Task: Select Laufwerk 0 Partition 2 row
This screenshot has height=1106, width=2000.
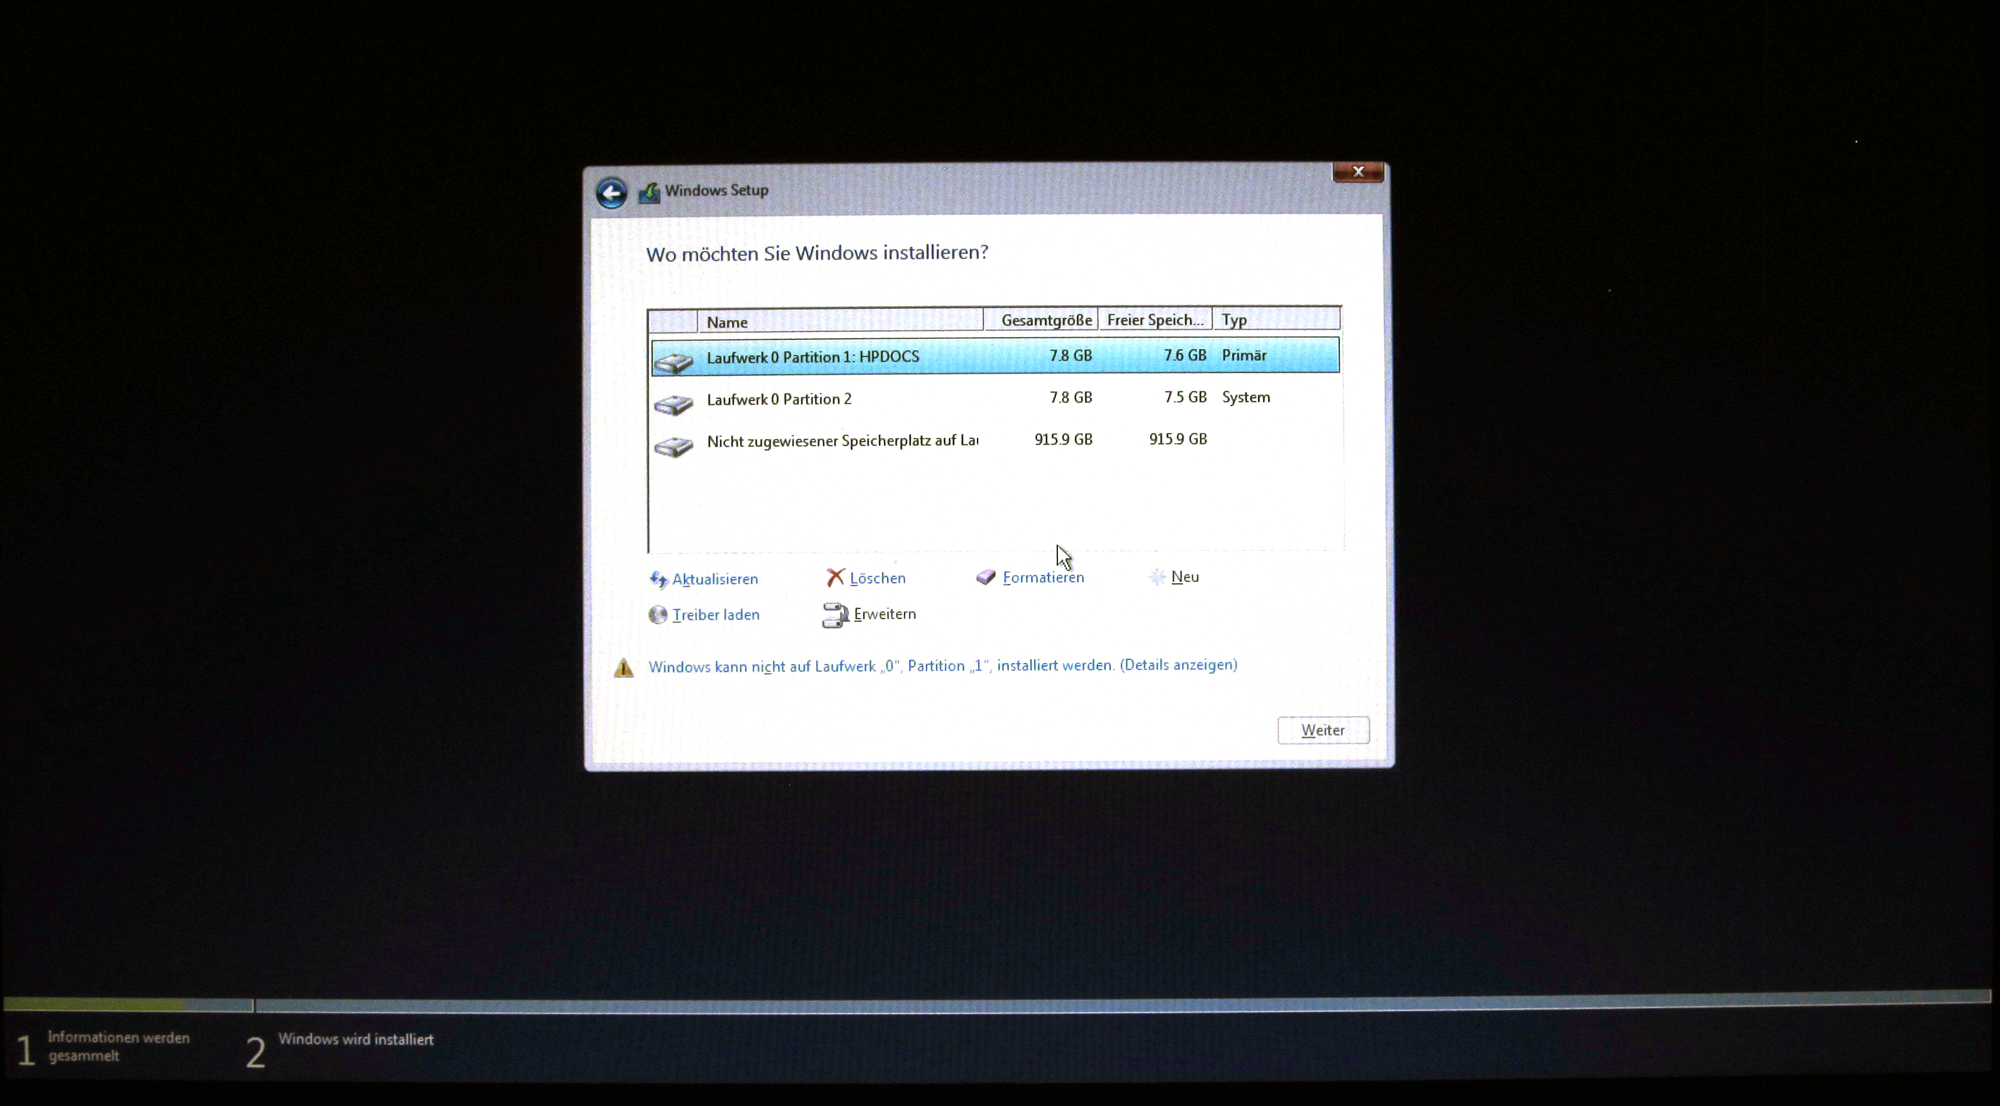Action: click(x=995, y=398)
